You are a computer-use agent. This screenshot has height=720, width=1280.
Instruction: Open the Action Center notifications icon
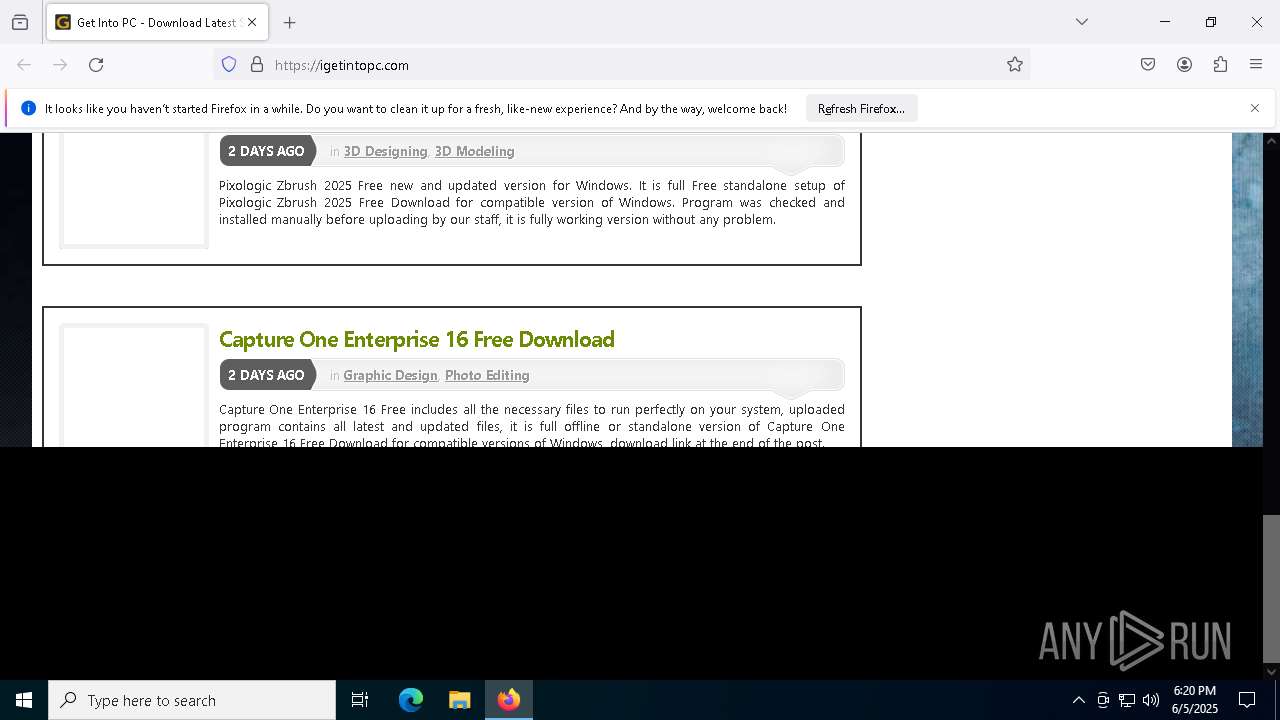coord(1247,700)
